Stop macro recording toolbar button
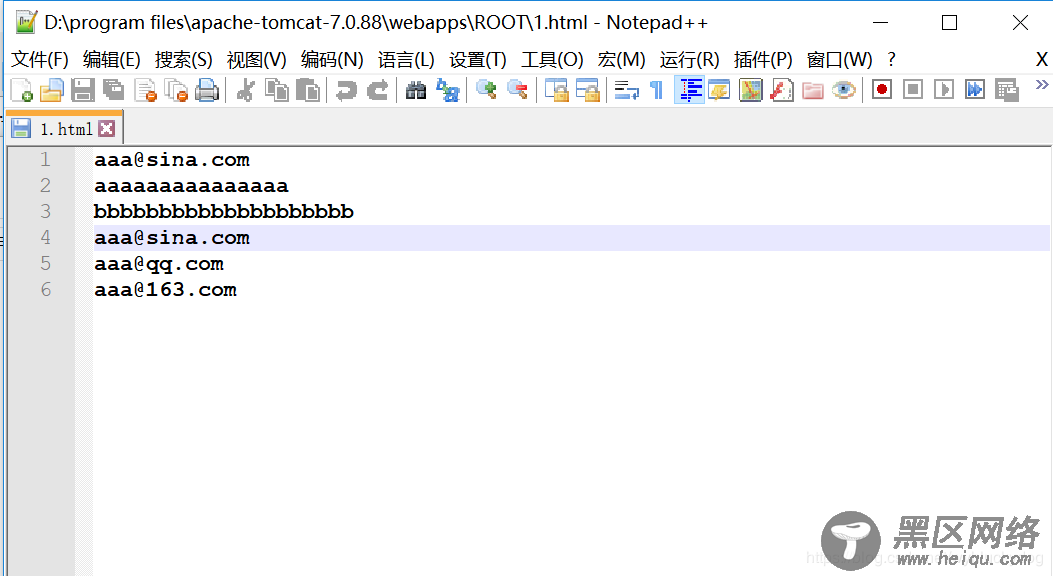The width and height of the screenshot is (1053, 576). [x=913, y=90]
